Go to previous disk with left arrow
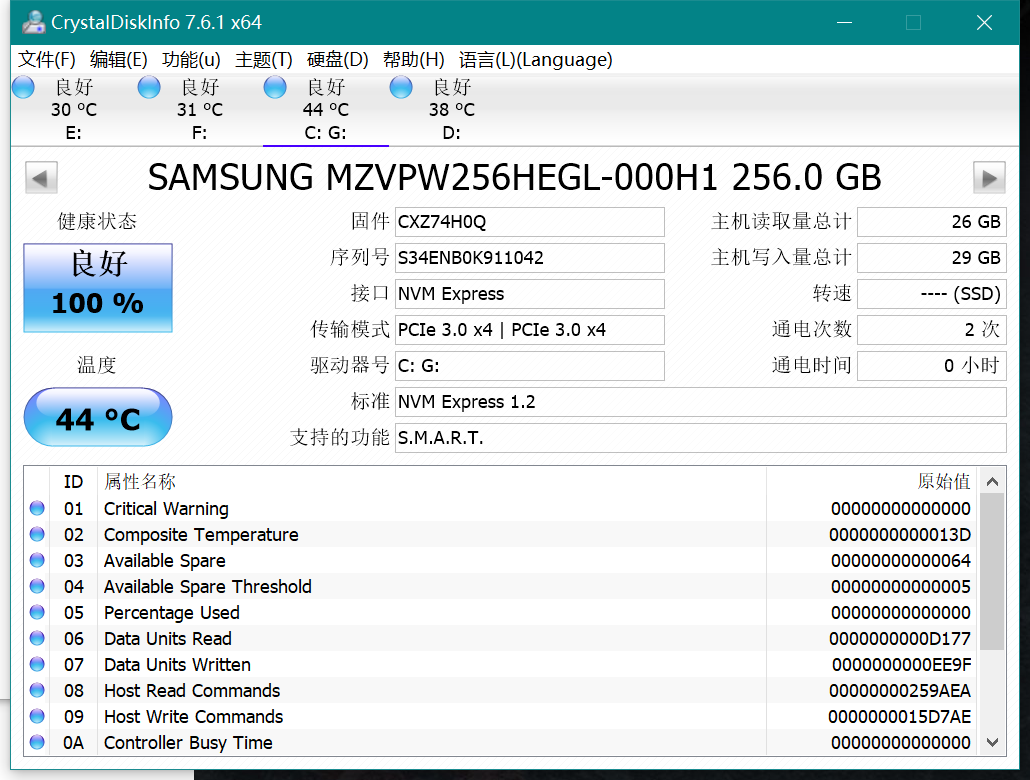This screenshot has height=780, width=1030. click(41, 177)
